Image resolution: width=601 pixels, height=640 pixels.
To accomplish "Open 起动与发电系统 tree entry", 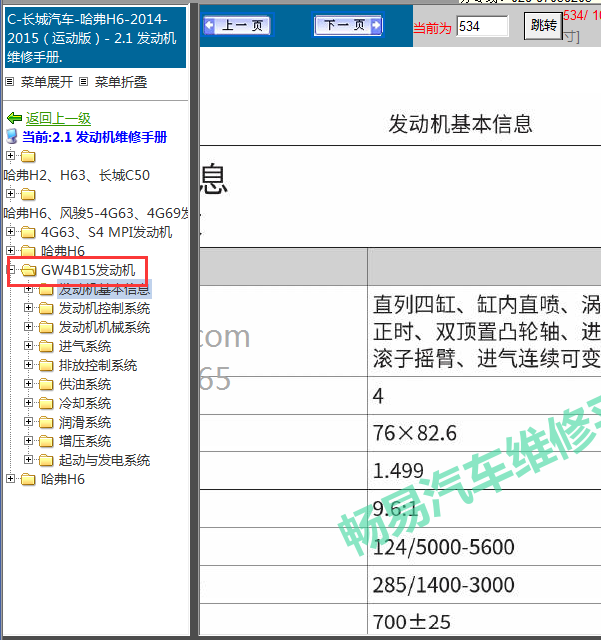I will [104, 460].
